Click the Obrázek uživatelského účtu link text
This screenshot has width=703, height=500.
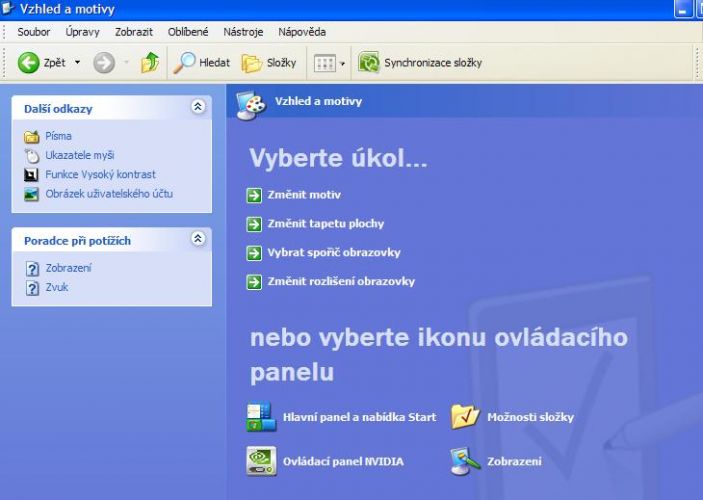click(x=109, y=194)
